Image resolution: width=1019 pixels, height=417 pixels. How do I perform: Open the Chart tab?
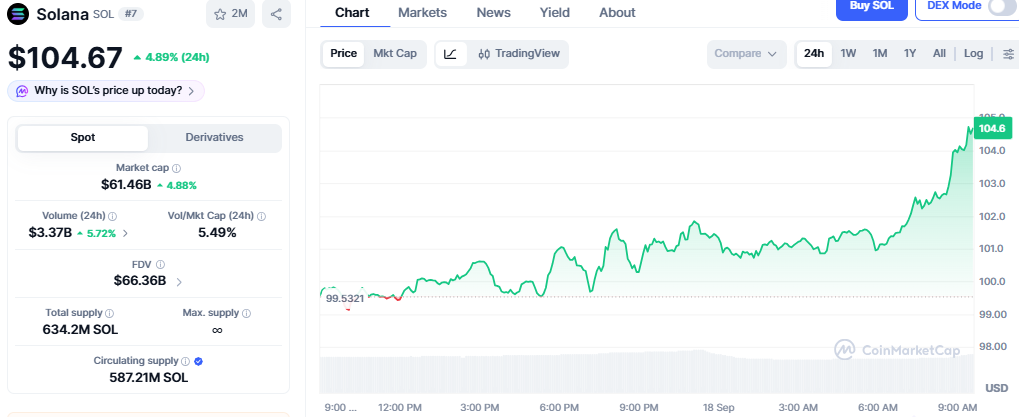pos(352,13)
